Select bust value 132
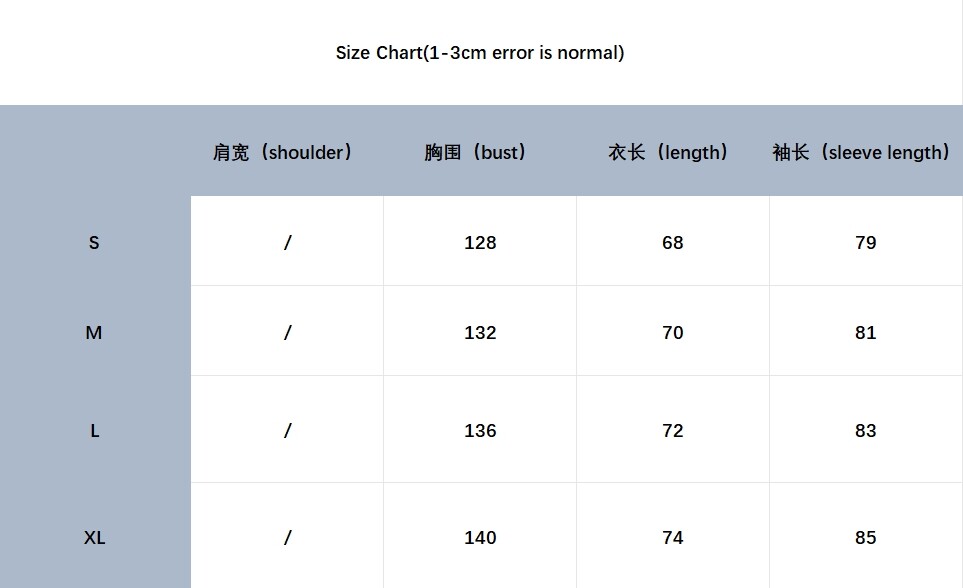The width and height of the screenshot is (963, 588). pyautogui.click(x=480, y=332)
